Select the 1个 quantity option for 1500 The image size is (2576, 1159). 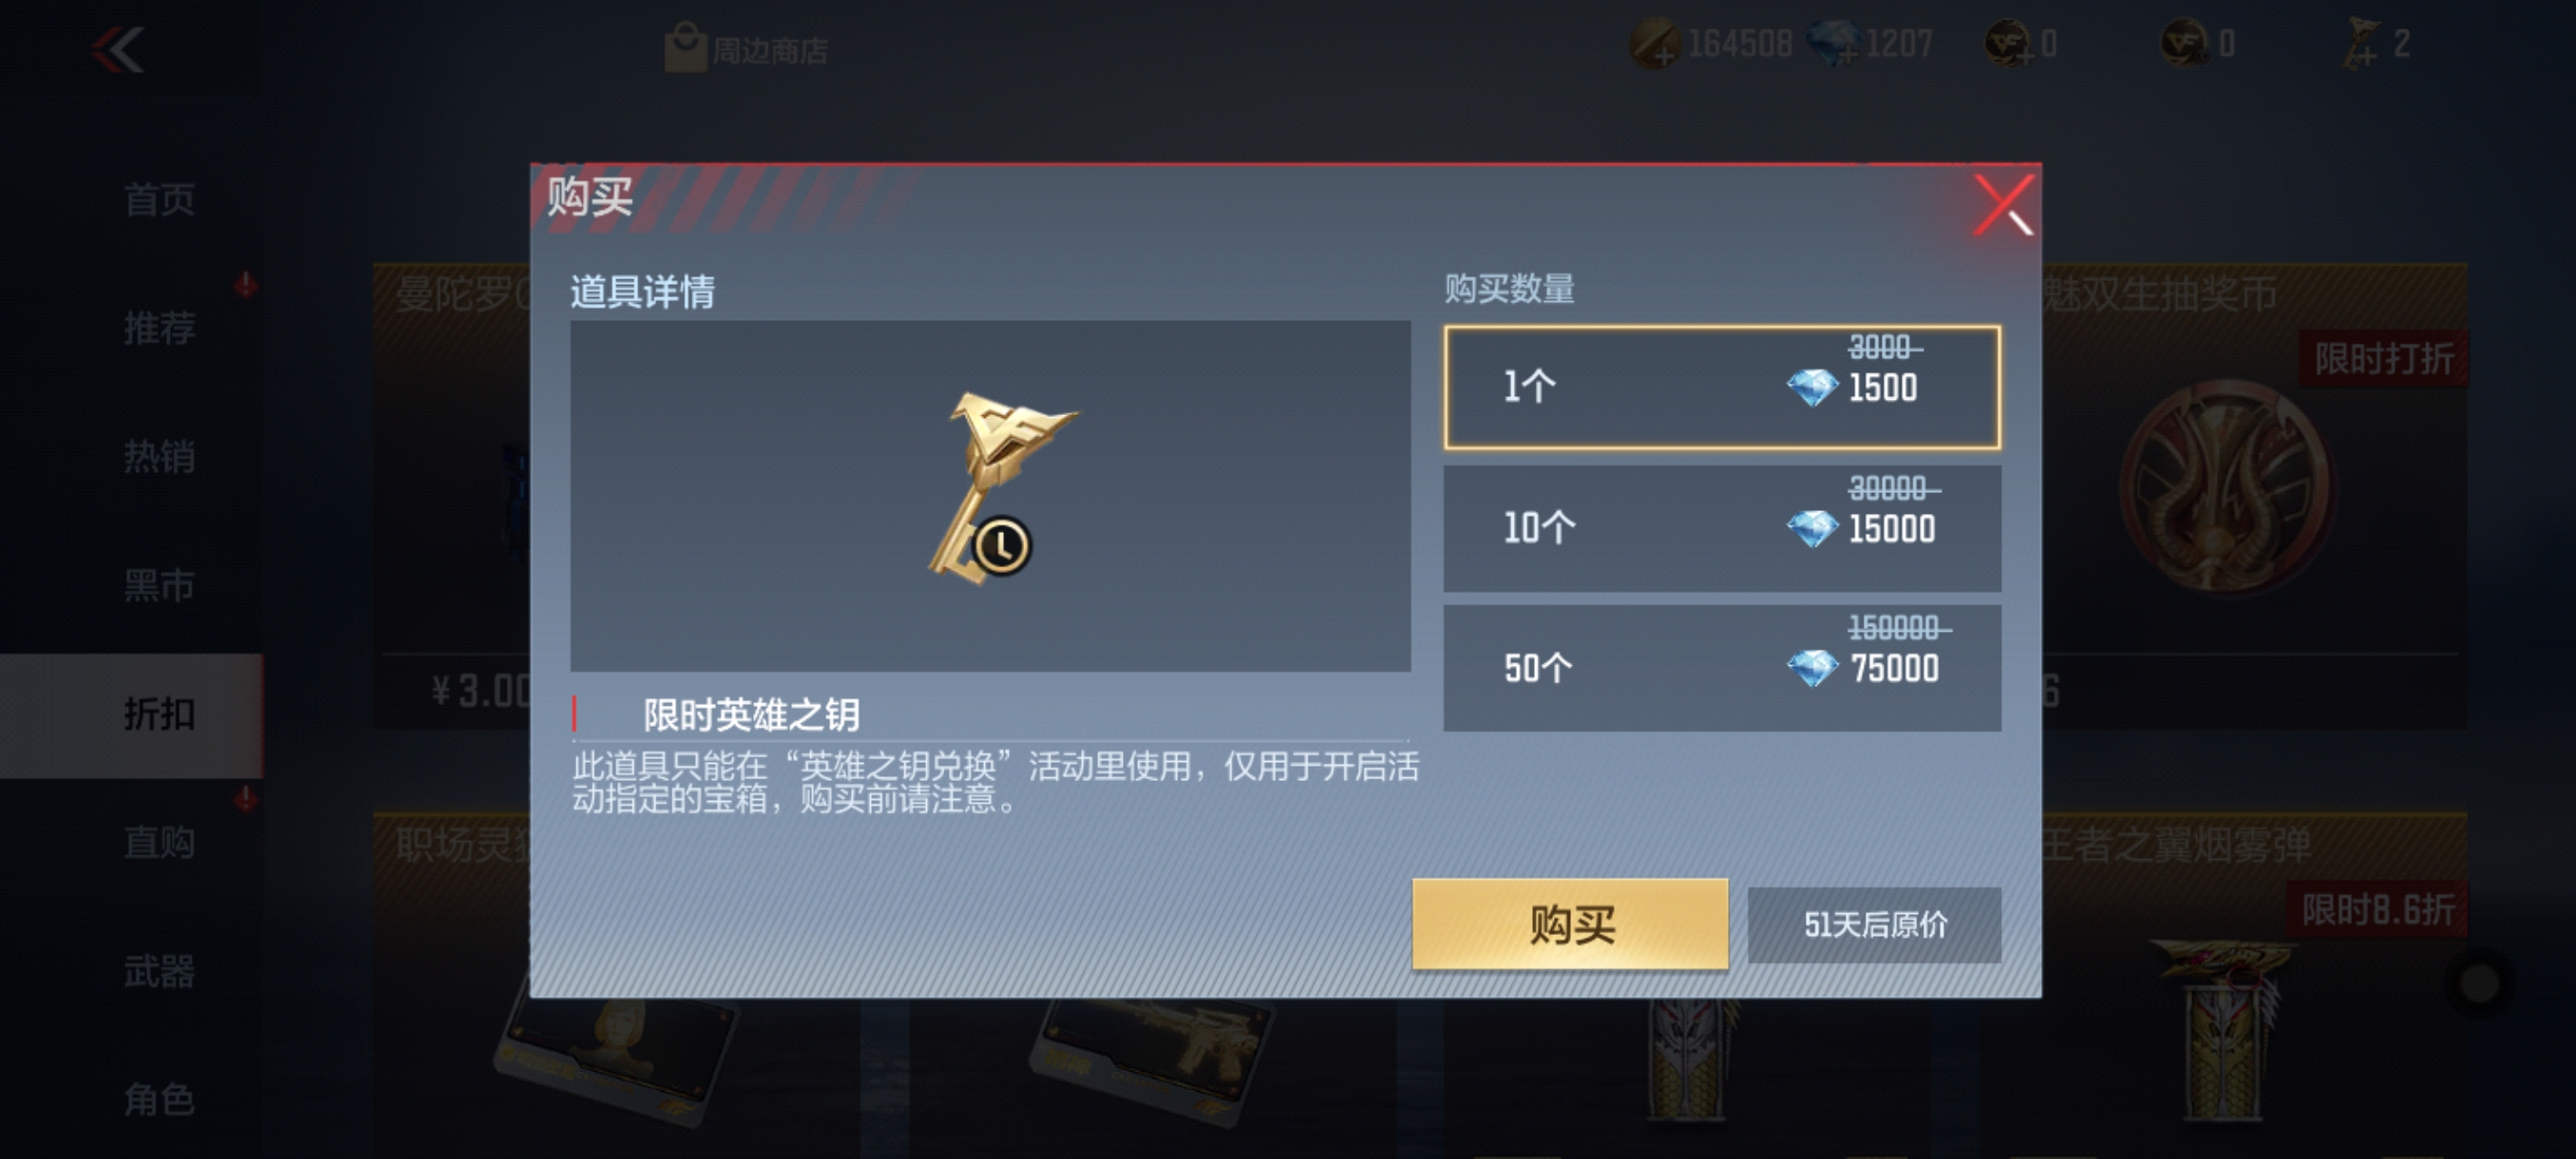(x=1722, y=387)
